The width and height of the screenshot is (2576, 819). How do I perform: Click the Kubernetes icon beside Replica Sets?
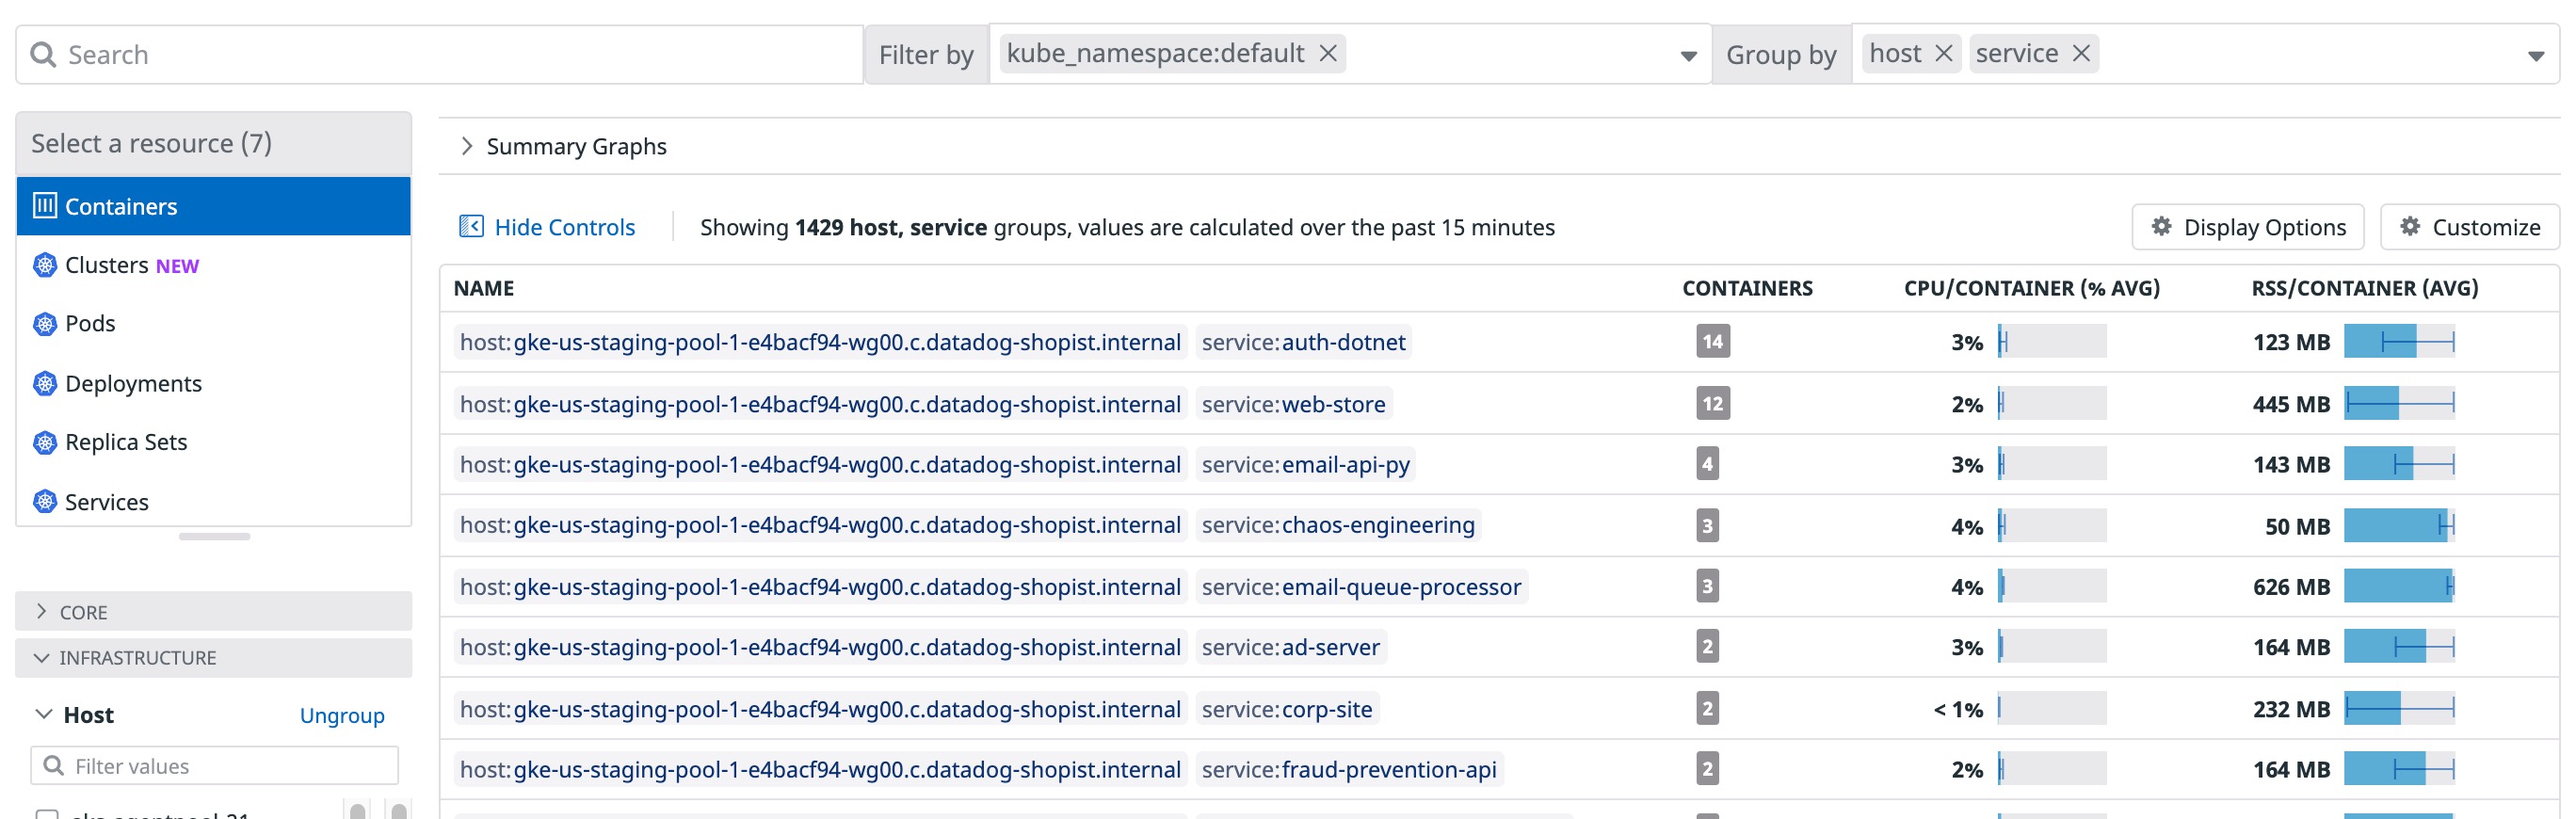[x=45, y=442]
